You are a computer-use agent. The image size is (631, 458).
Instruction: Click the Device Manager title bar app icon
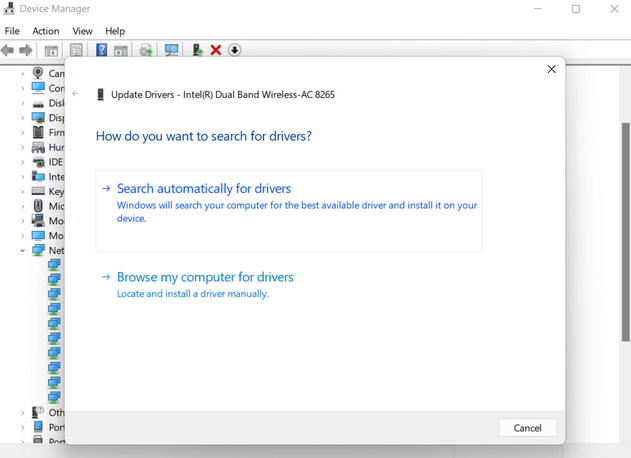click(x=9, y=8)
